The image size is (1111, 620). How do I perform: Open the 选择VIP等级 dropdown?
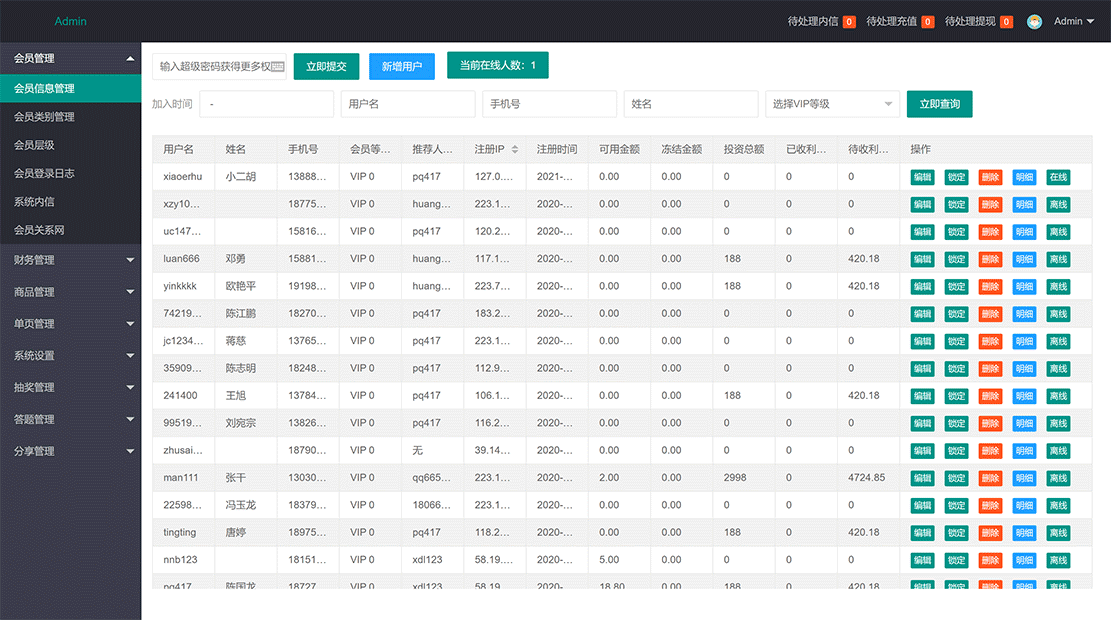pyautogui.click(x=832, y=104)
